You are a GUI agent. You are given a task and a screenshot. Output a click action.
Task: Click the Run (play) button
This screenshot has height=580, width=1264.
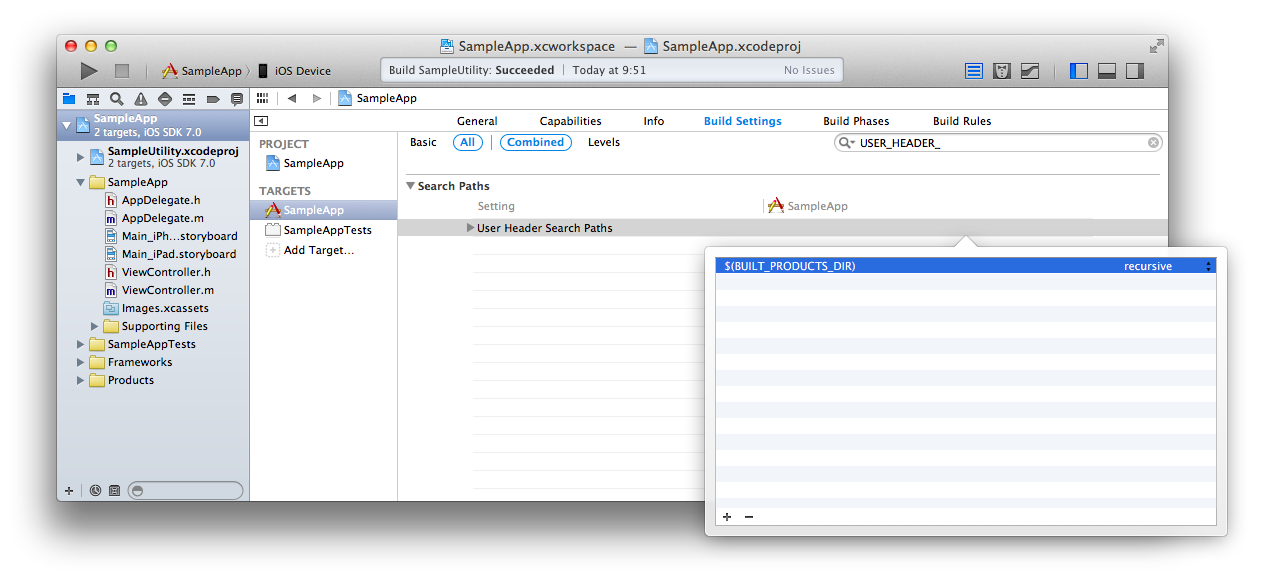pos(89,71)
